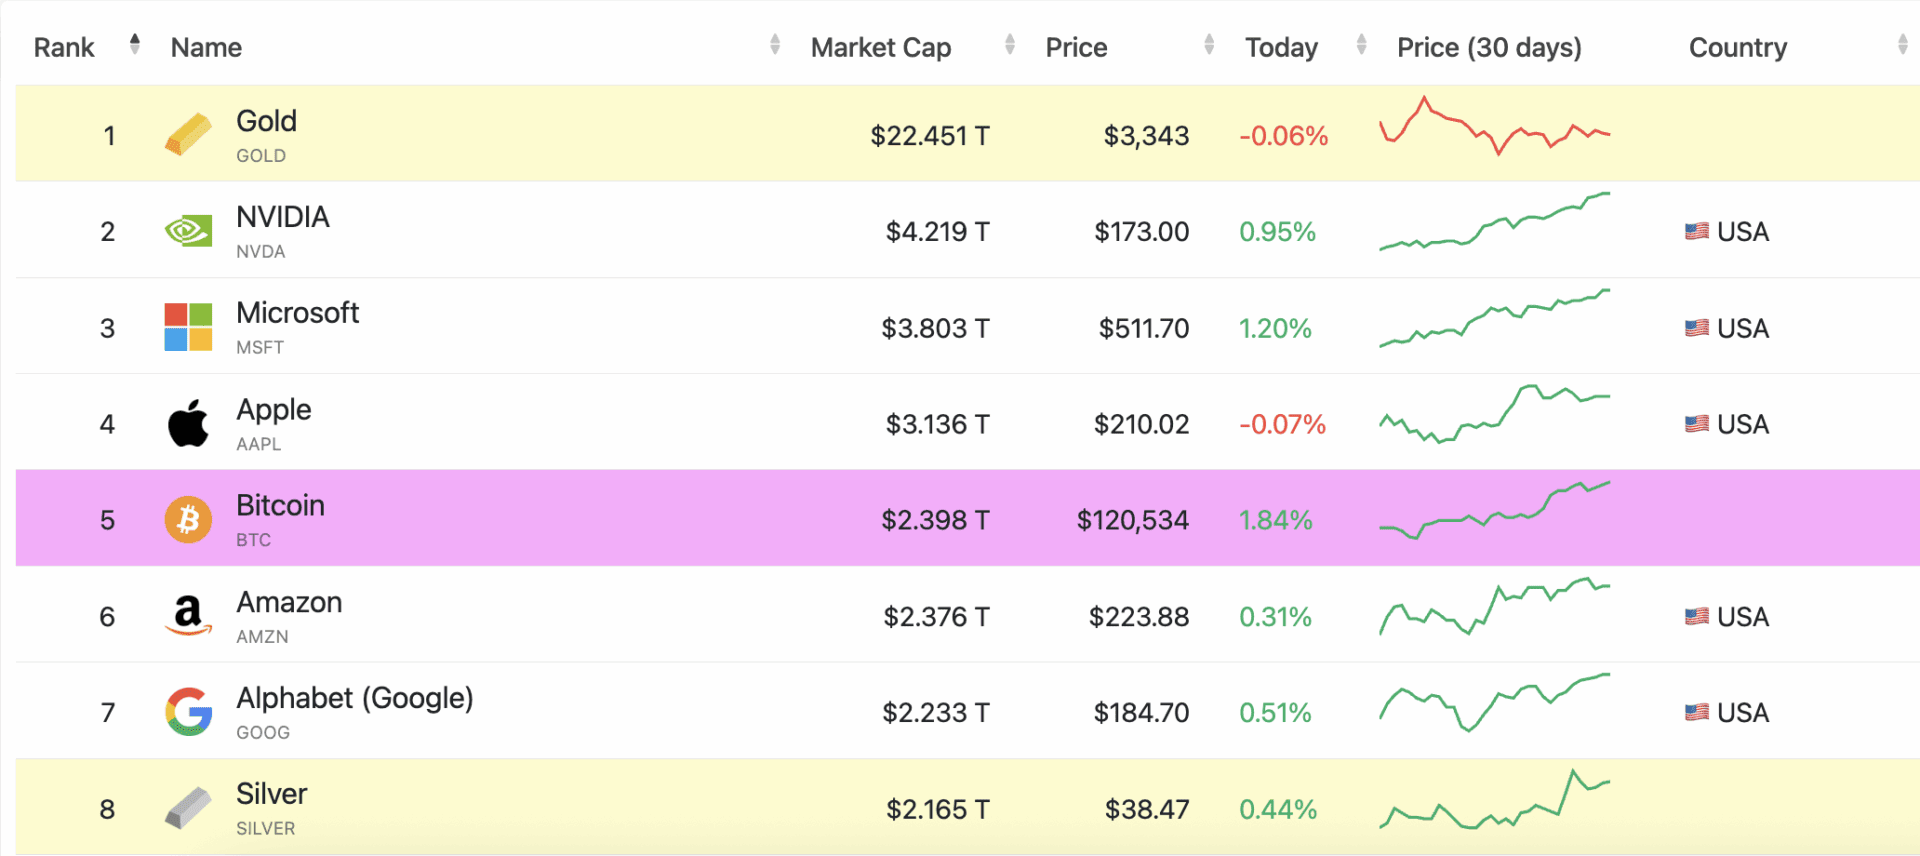
Task: Click the USA flag in Microsoft row
Action: (1696, 328)
